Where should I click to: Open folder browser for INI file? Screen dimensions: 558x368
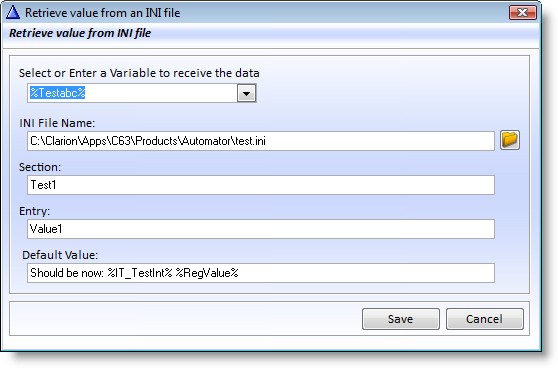pyautogui.click(x=510, y=140)
